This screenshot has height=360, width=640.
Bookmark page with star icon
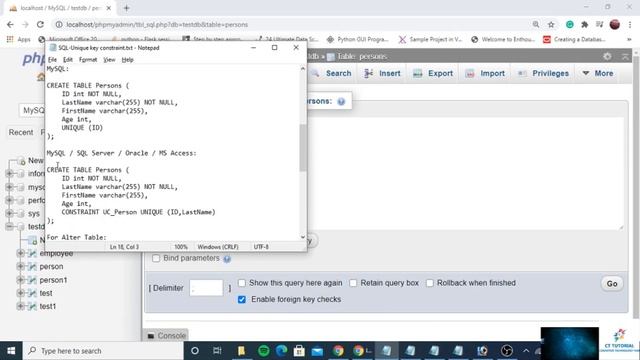[551, 25]
